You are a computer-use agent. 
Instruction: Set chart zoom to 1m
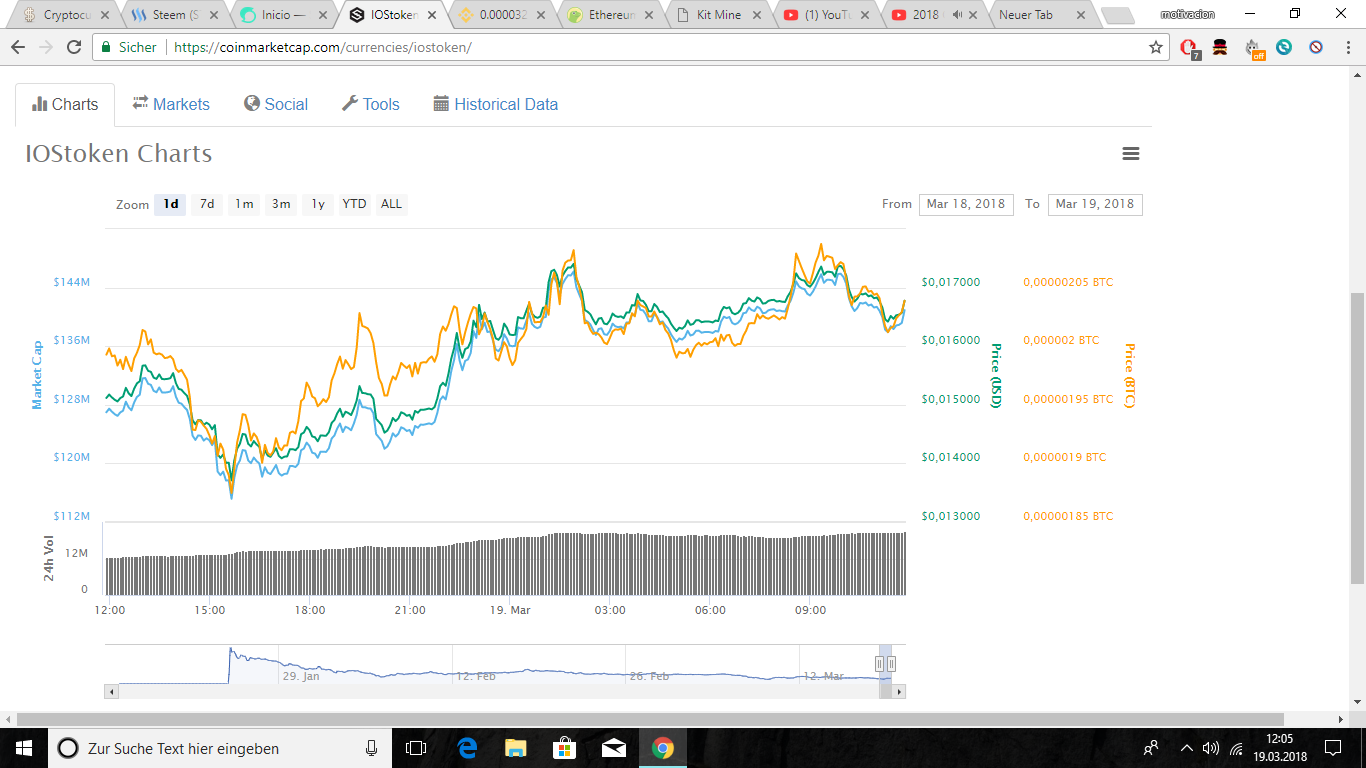pos(244,204)
